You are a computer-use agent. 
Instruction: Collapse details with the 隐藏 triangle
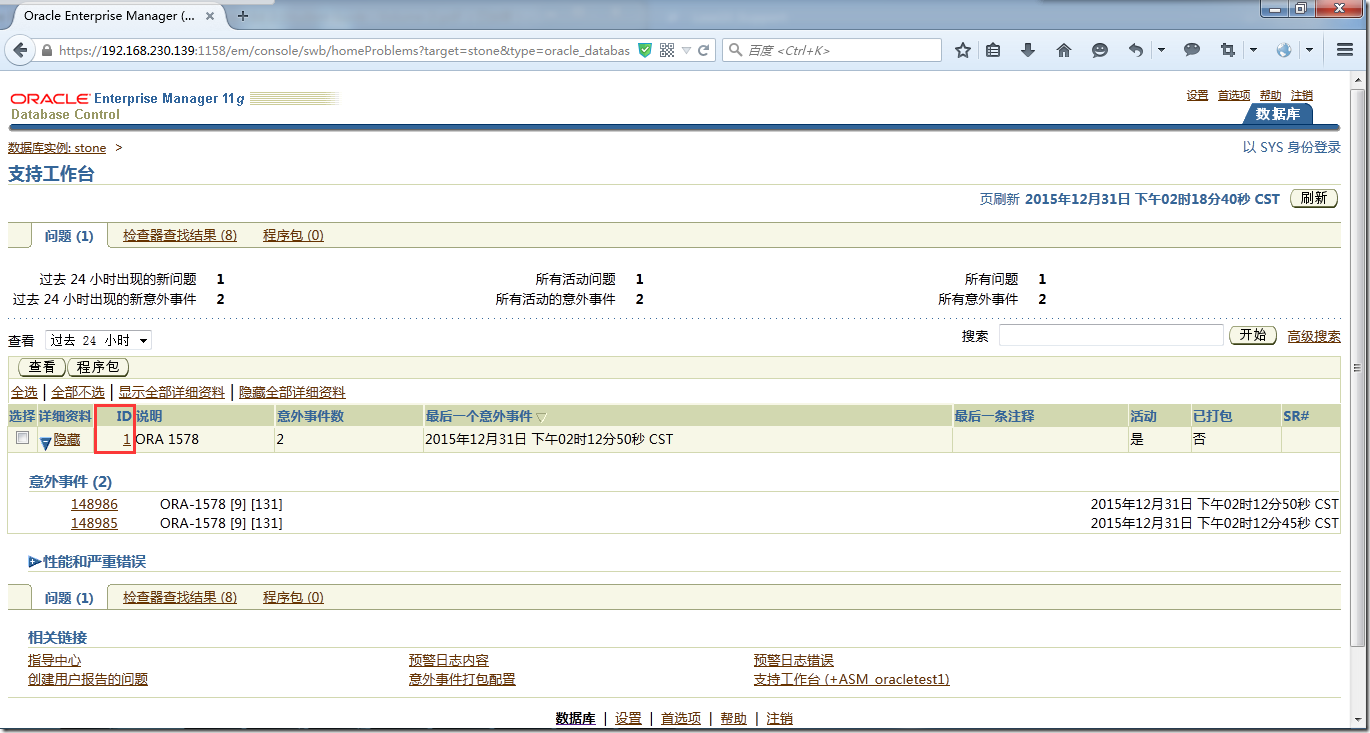(46, 442)
